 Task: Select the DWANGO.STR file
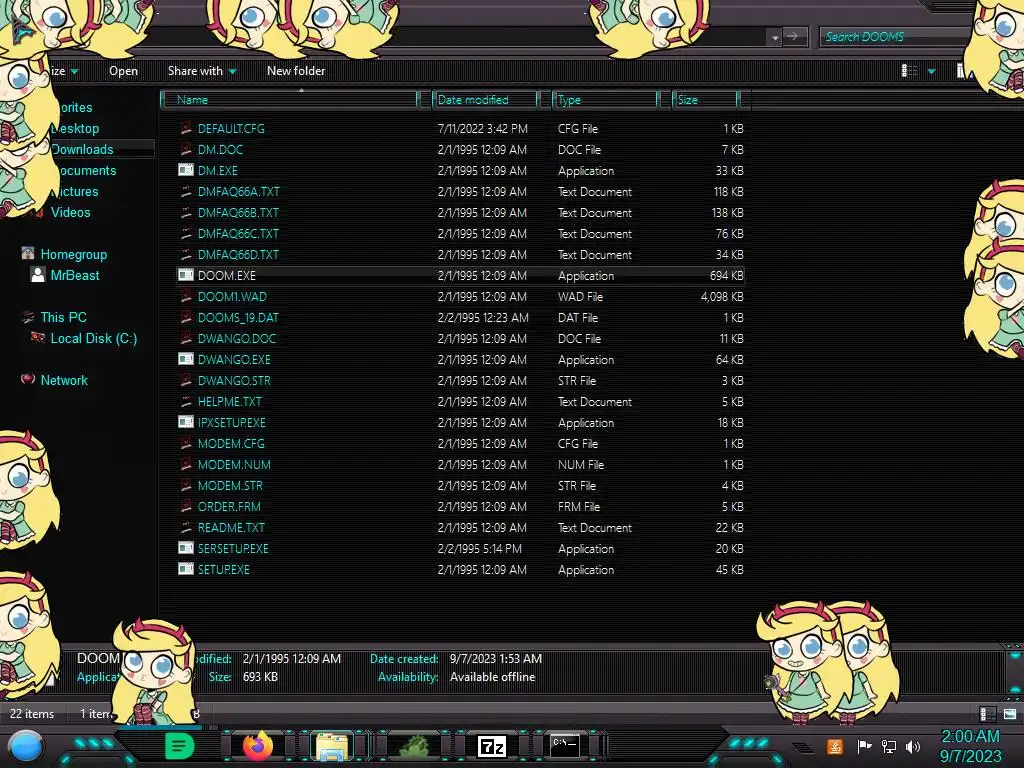point(234,380)
